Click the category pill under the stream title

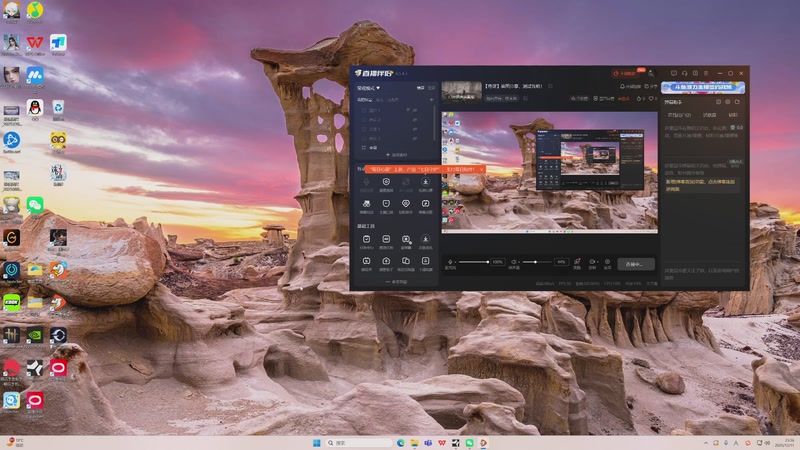coord(502,98)
